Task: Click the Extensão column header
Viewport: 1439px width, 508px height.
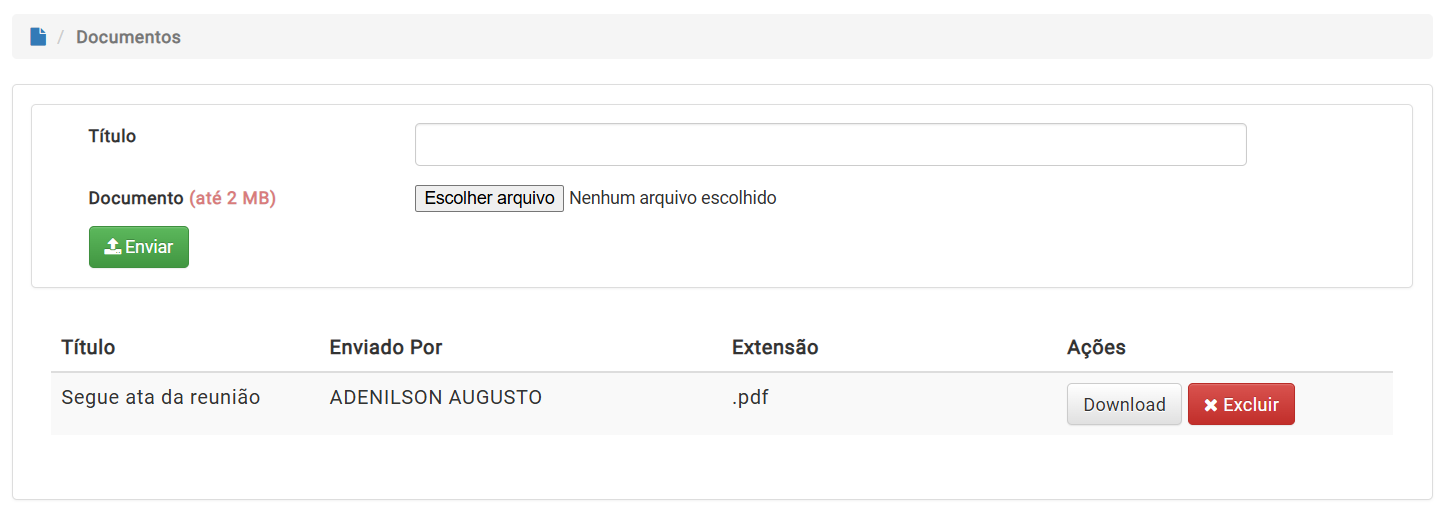Action: click(x=775, y=347)
